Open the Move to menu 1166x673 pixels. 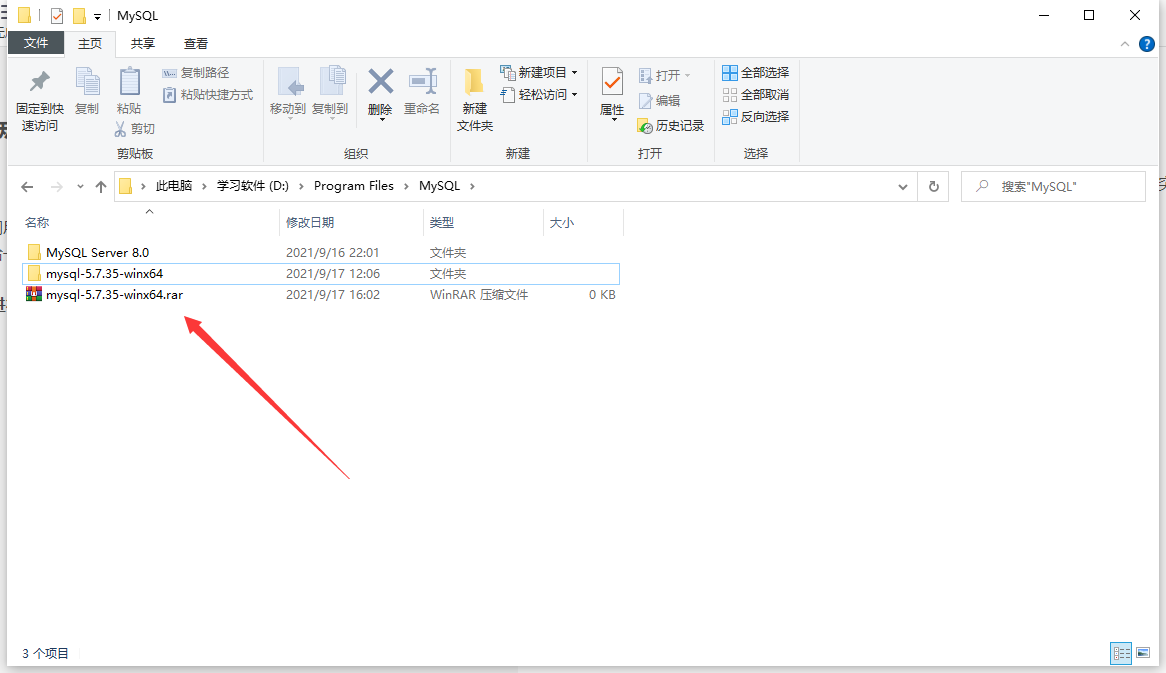coord(288,92)
